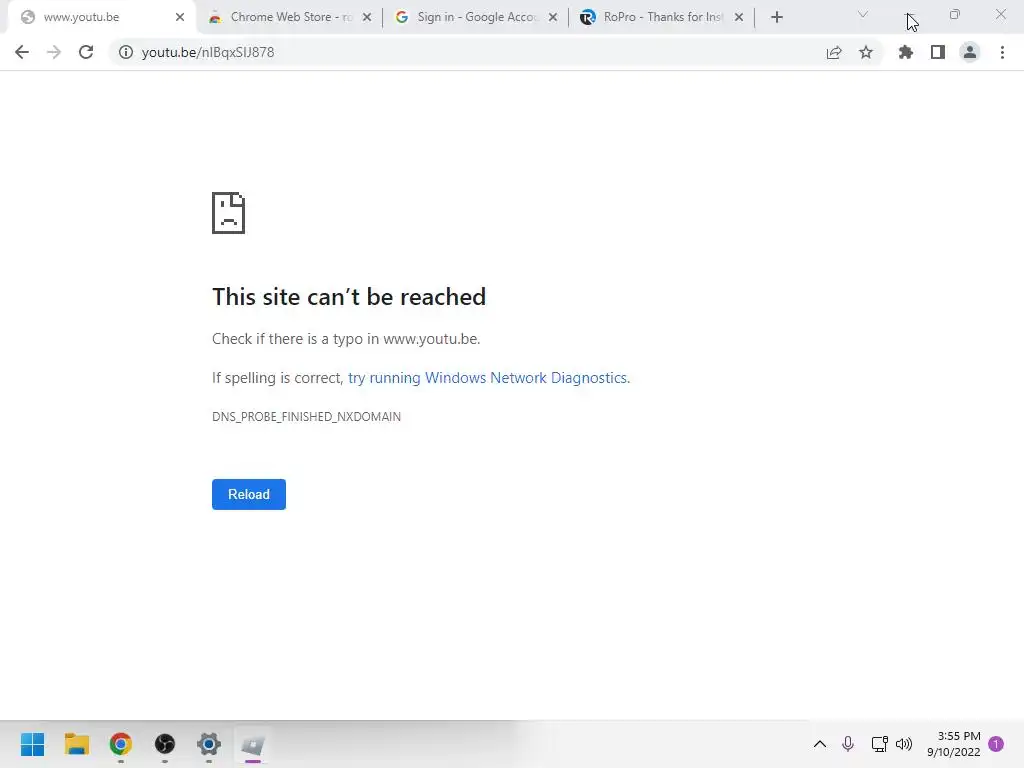
Task: Open Chrome three-dot menu
Action: [1002, 52]
